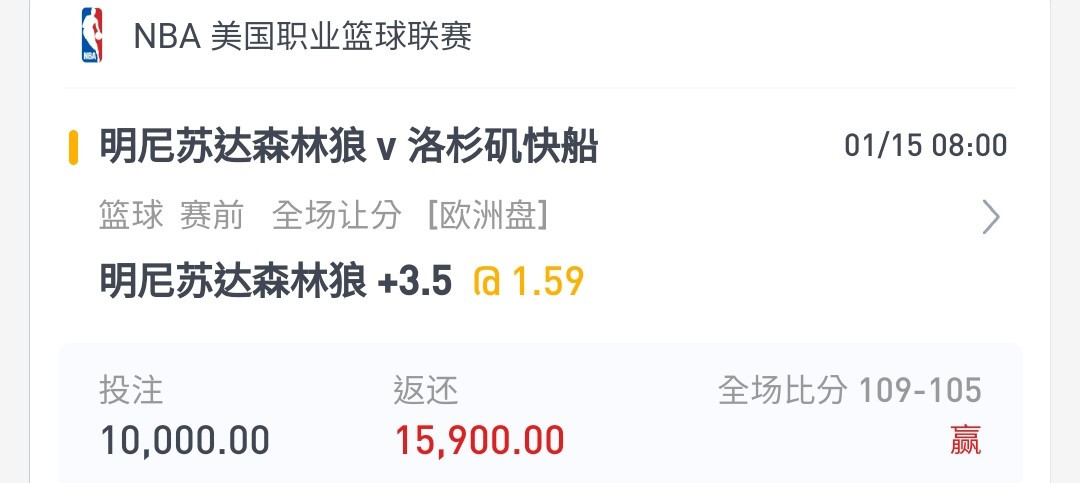This screenshot has width=1080, height=483.
Task: Tap the 全场比分 109-105 final score
Action: click(x=850, y=390)
